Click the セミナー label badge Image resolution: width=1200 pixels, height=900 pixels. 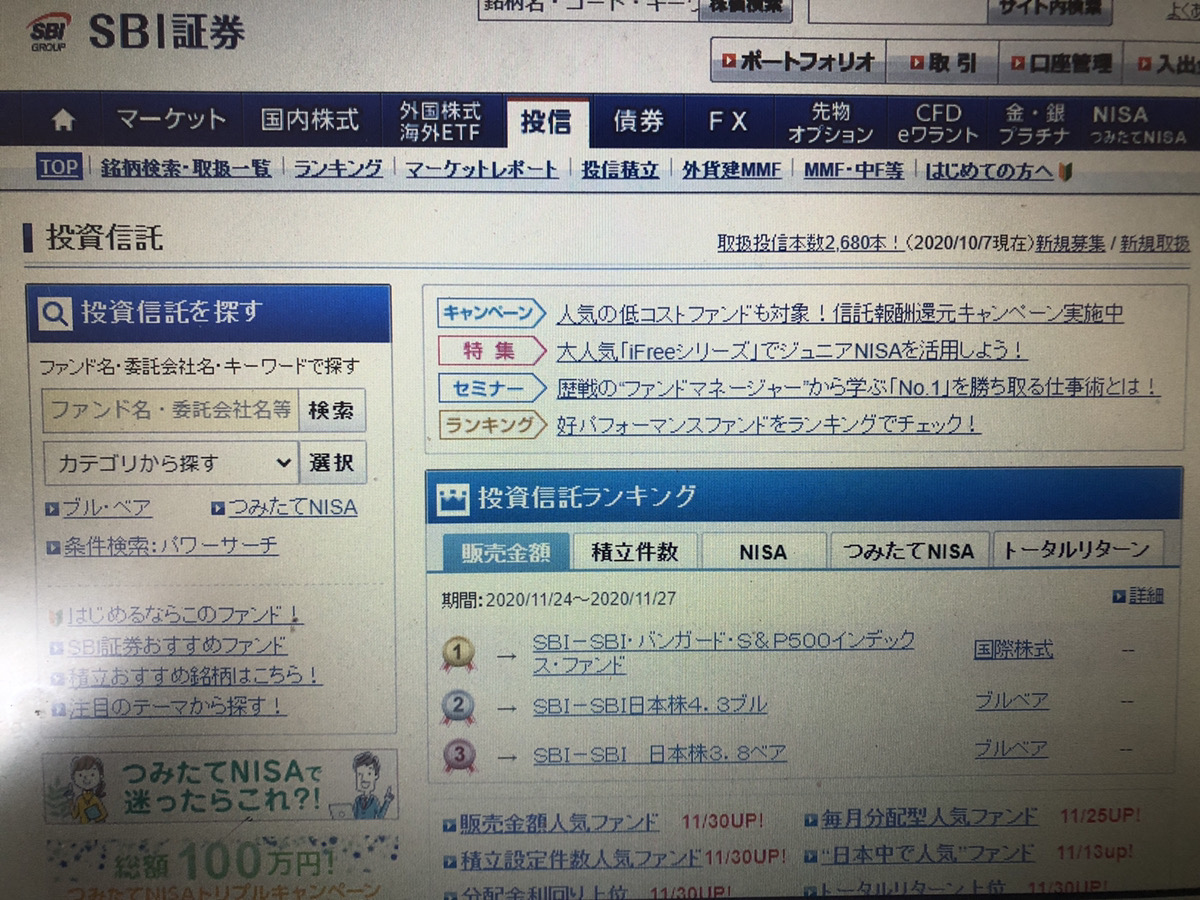[x=490, y=387]
